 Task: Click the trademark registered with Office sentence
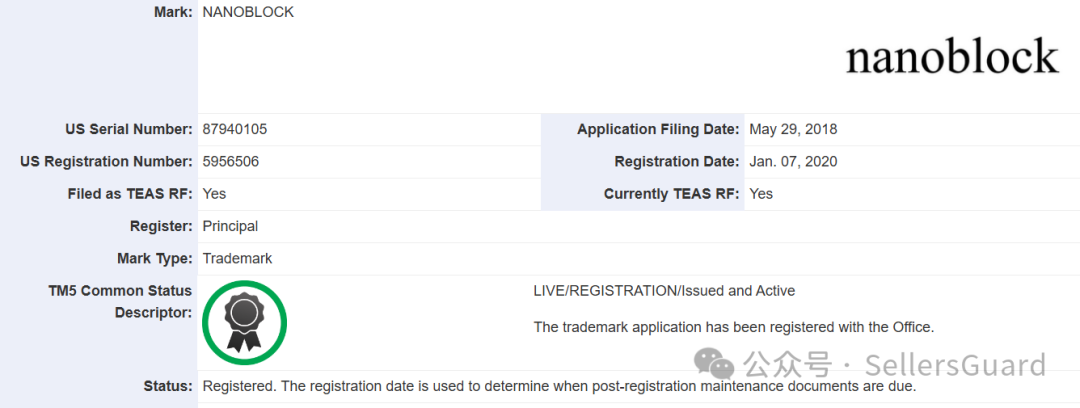tap(733, 327)
